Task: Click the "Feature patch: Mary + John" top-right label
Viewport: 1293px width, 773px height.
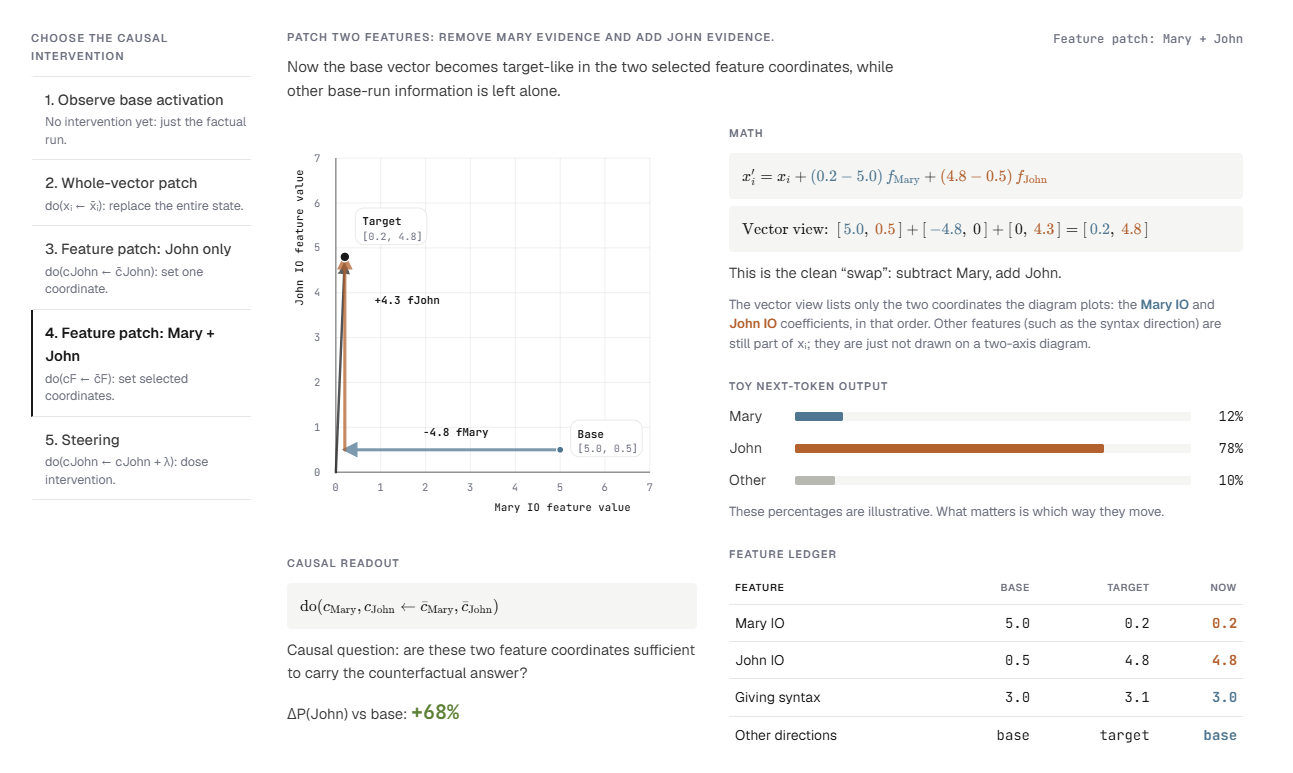Action: [x=1148, y=39]
